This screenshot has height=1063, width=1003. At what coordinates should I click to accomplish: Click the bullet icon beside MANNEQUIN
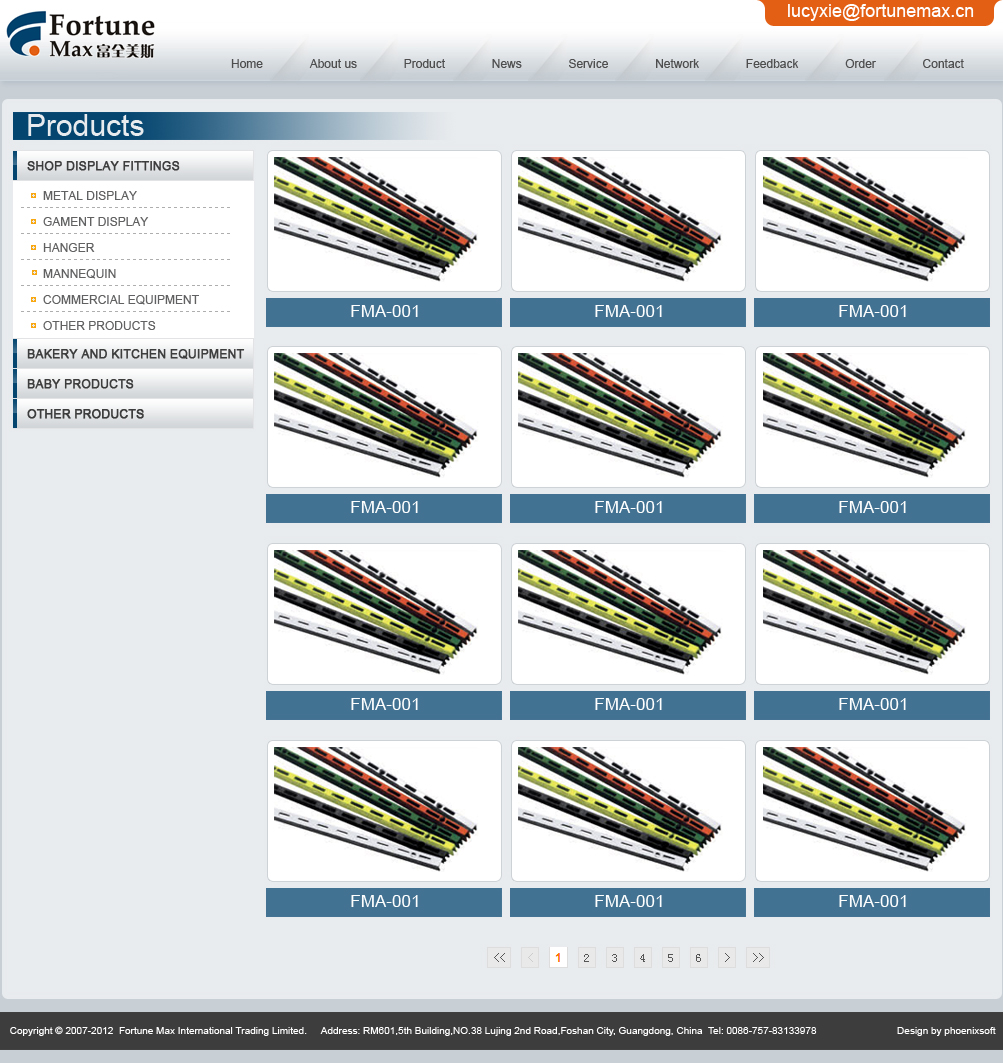33,274
